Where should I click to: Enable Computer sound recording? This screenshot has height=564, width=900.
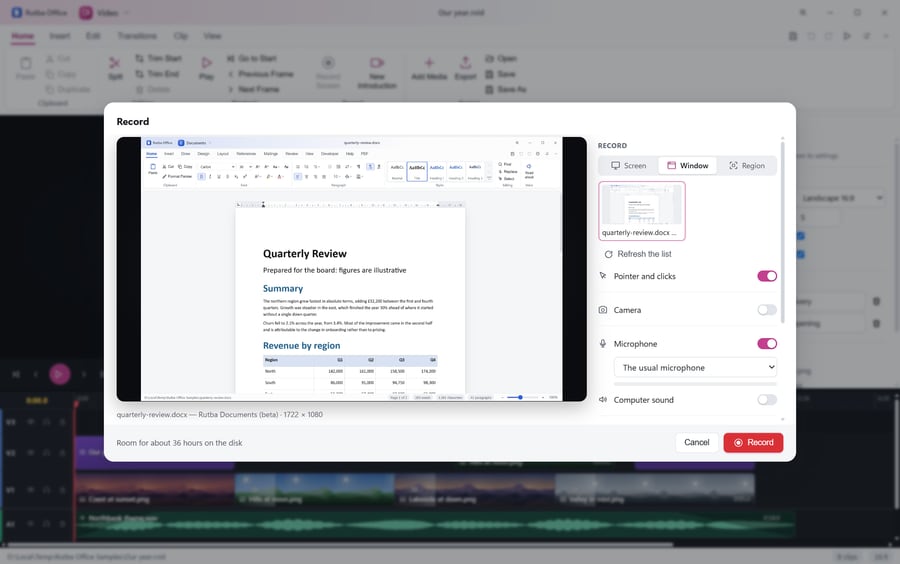click(767, 400)
